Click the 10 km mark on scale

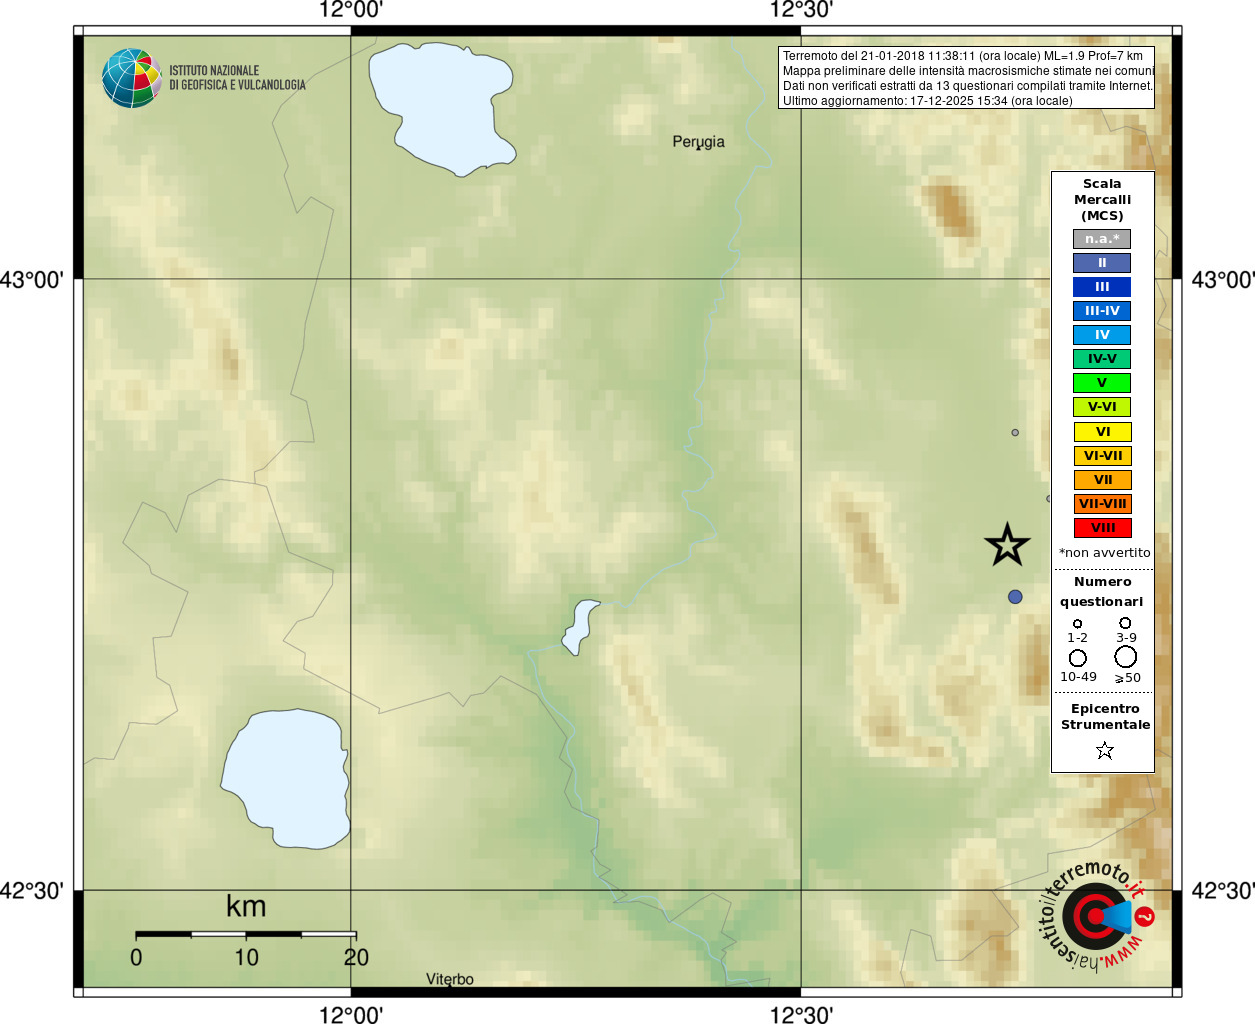(x=246, y=957)
